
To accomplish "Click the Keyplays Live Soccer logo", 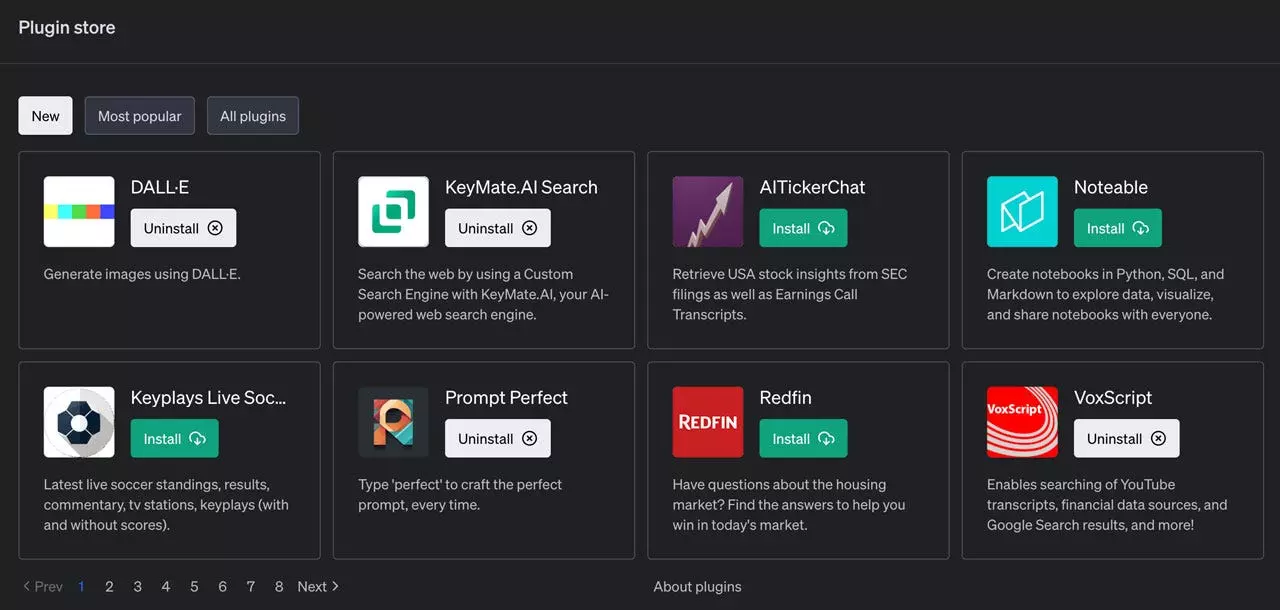I will [79, 422].
